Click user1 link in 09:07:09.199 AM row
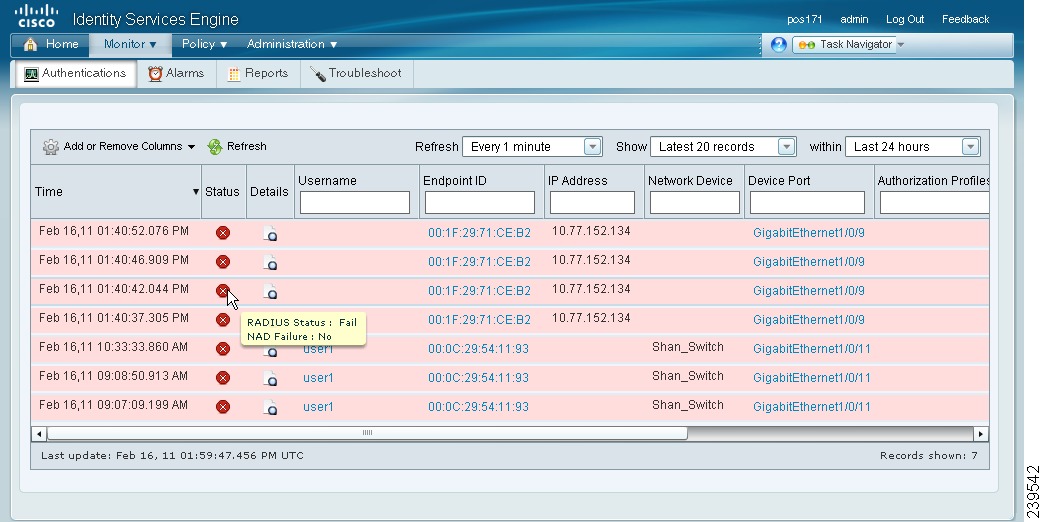This screenshot has height=522, width=1044. click(x=318, y=407)
